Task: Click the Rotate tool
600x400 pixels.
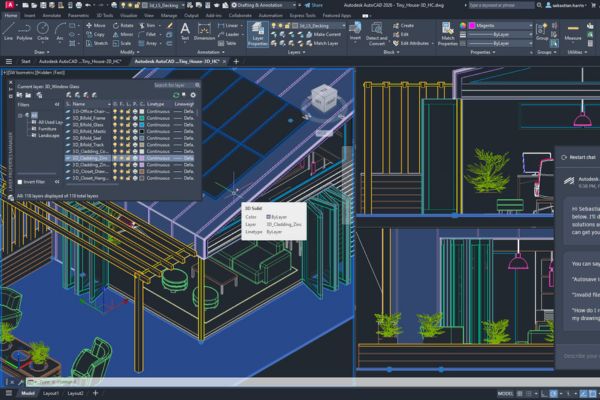Action: [x=123, y=25]
